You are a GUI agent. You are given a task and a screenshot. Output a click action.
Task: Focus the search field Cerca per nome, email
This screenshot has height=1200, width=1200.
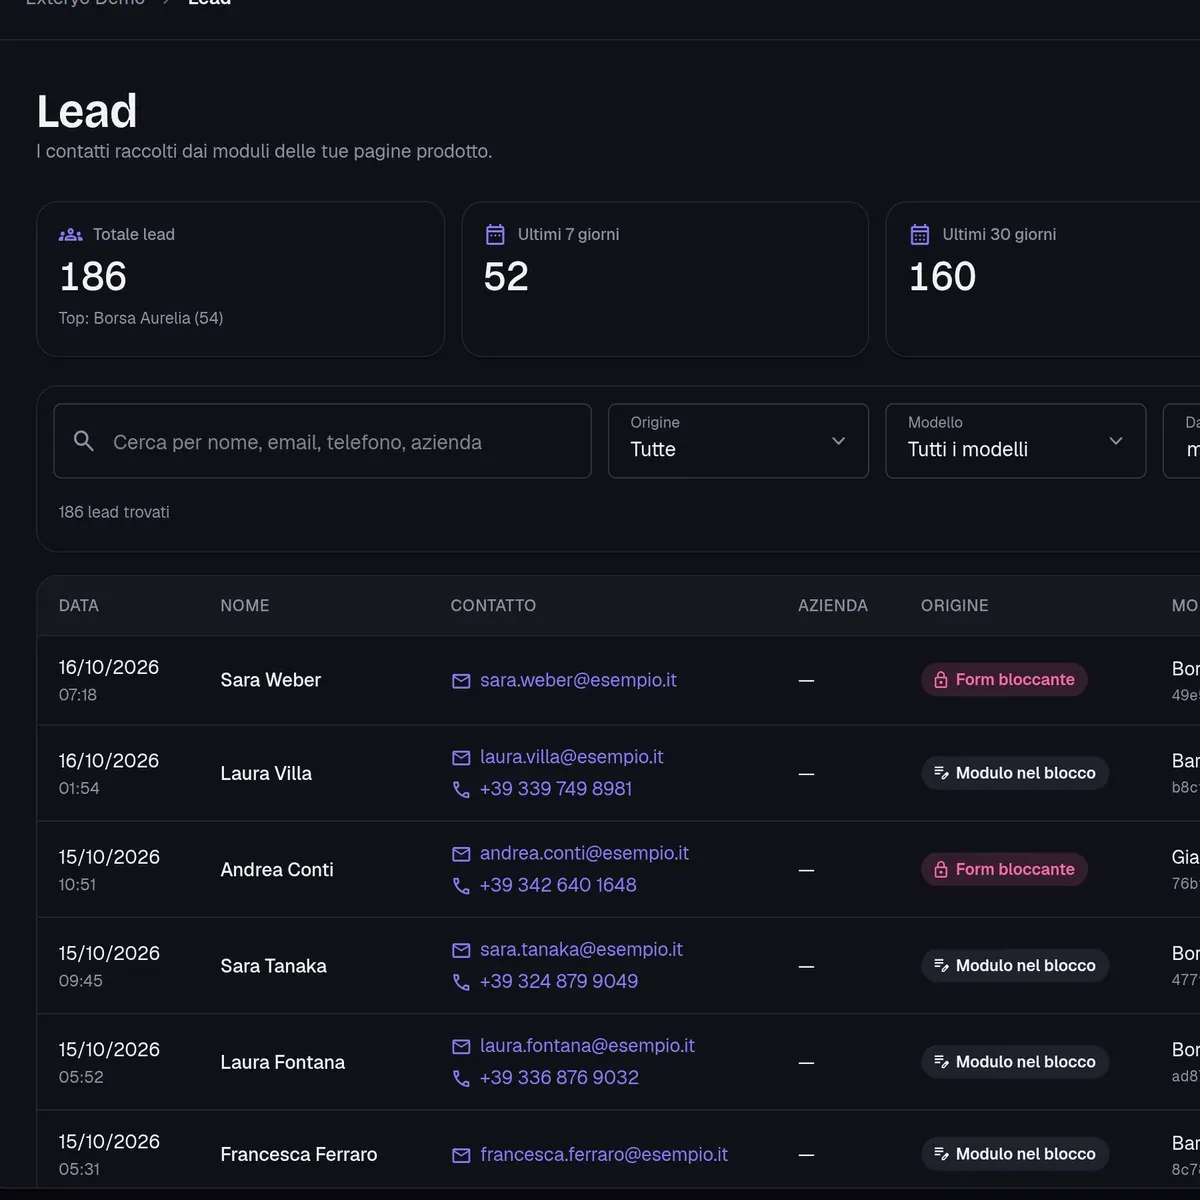tap(322, 441)
